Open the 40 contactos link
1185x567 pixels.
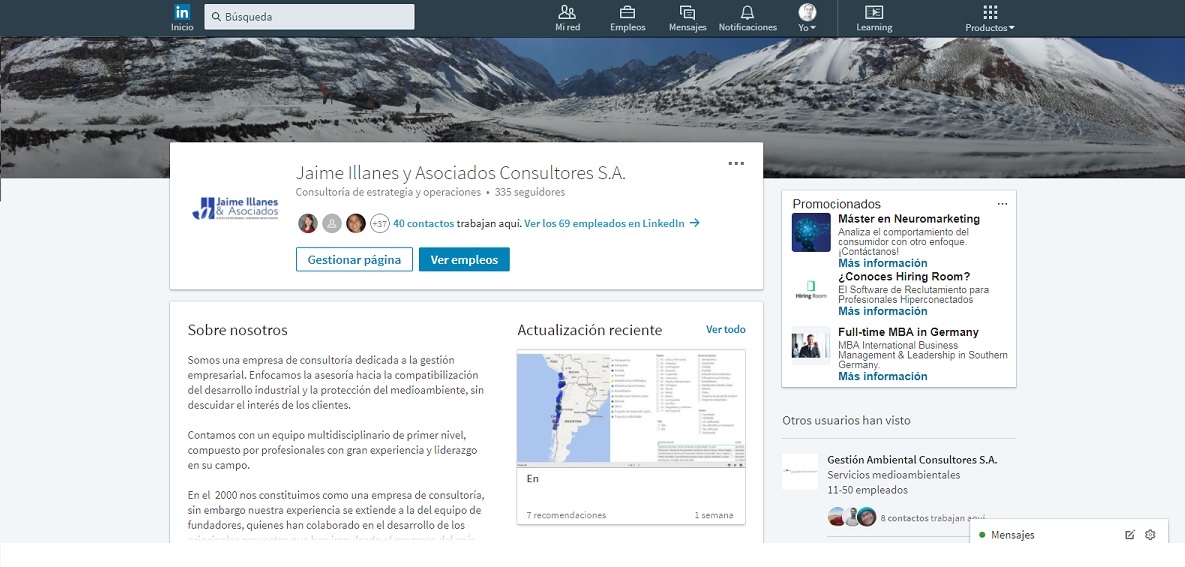click(423, 223)
